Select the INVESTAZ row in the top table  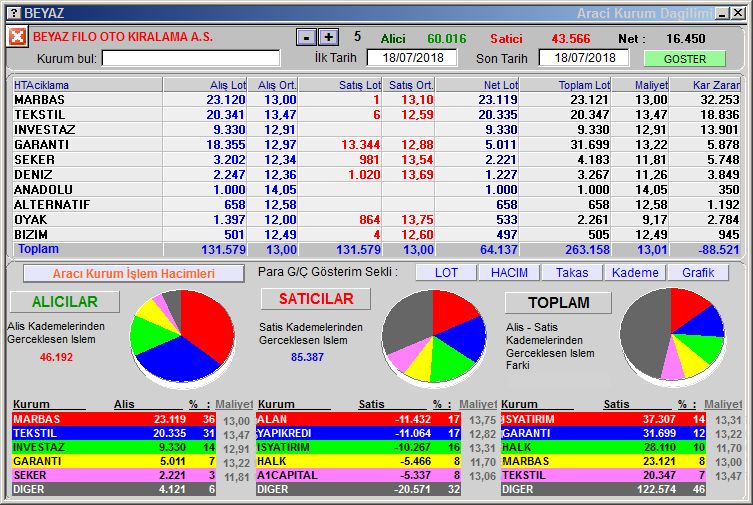coord(377,130)
